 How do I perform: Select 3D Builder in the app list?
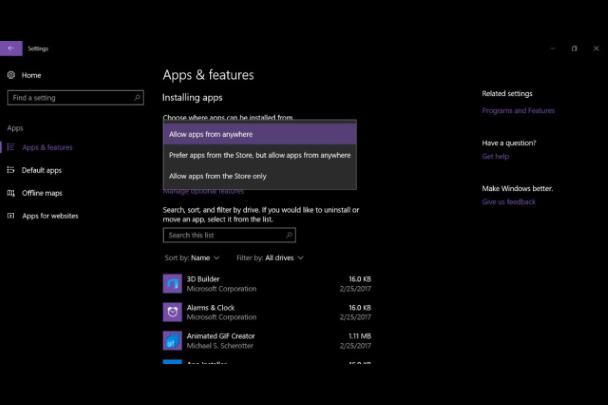pos(267,284)
